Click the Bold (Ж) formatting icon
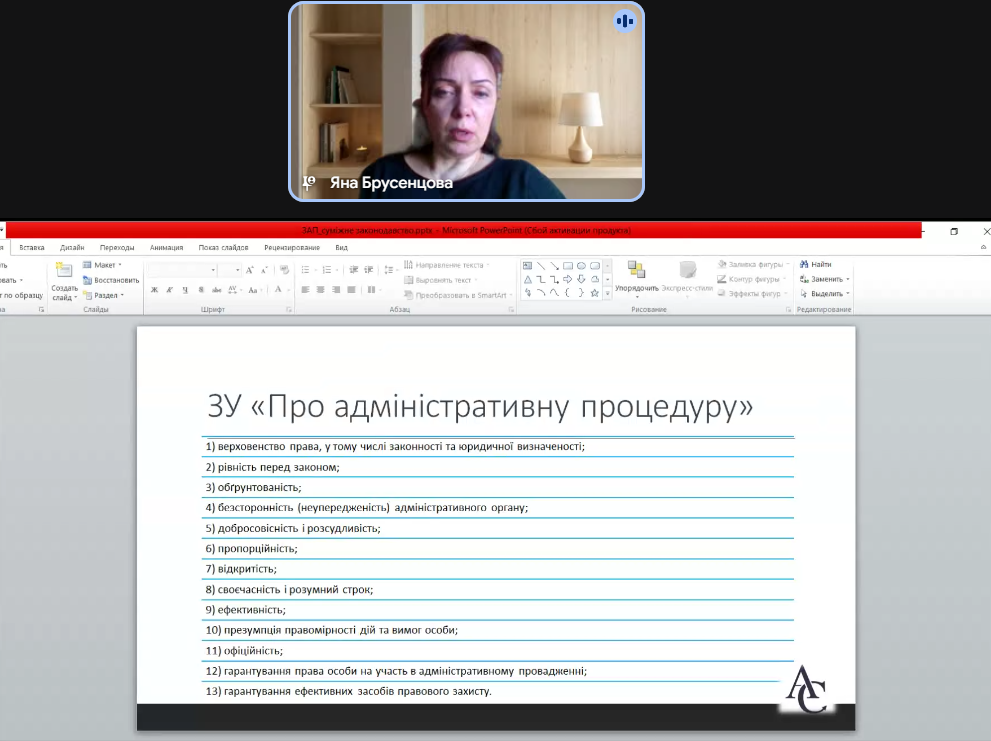 point(155,290)
